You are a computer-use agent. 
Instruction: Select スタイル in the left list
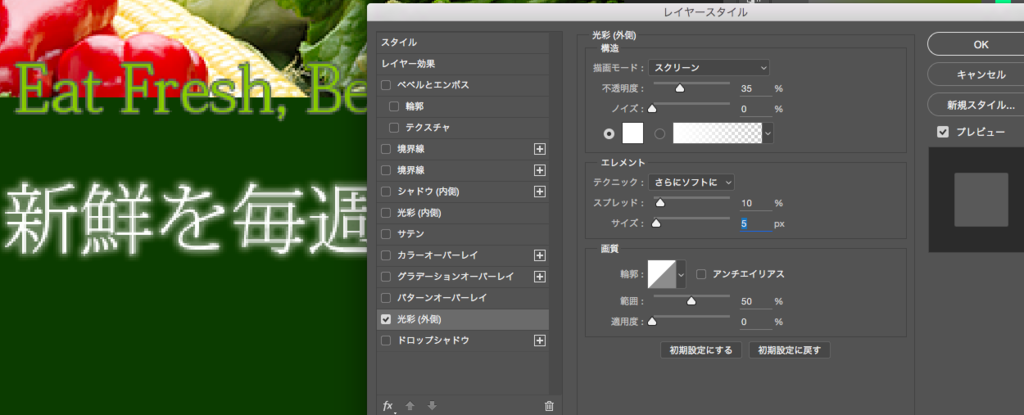click(x=399, y=42)
